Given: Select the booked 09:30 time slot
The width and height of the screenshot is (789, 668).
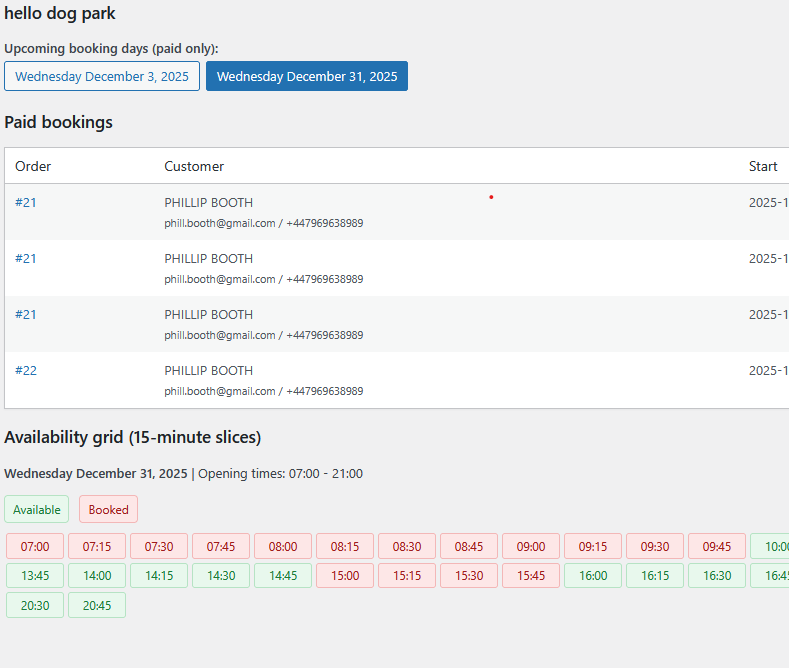Looking at the screenshot, I should [x=655, y=546].
